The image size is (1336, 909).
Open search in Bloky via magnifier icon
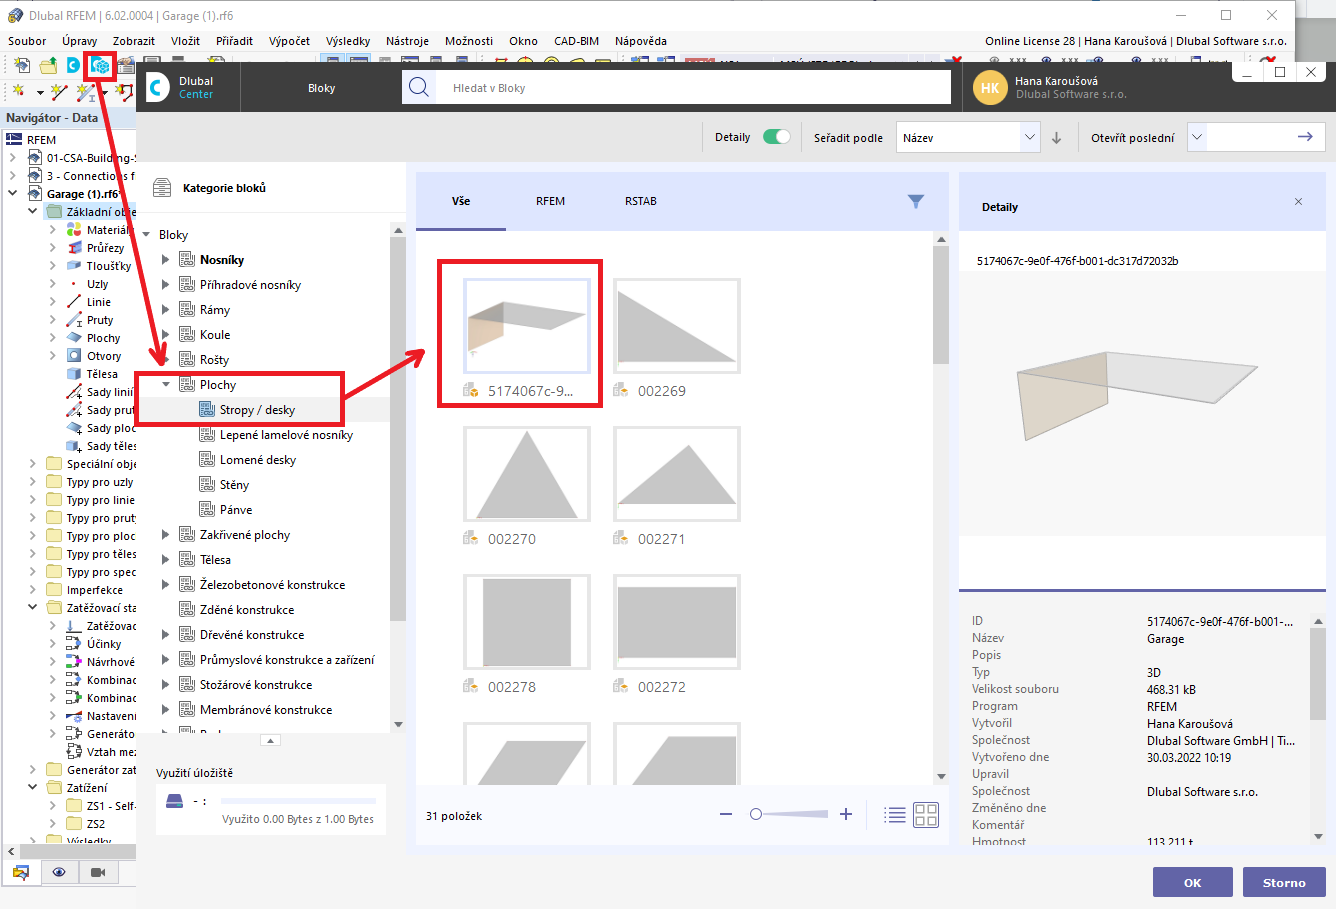click(418, 87)
